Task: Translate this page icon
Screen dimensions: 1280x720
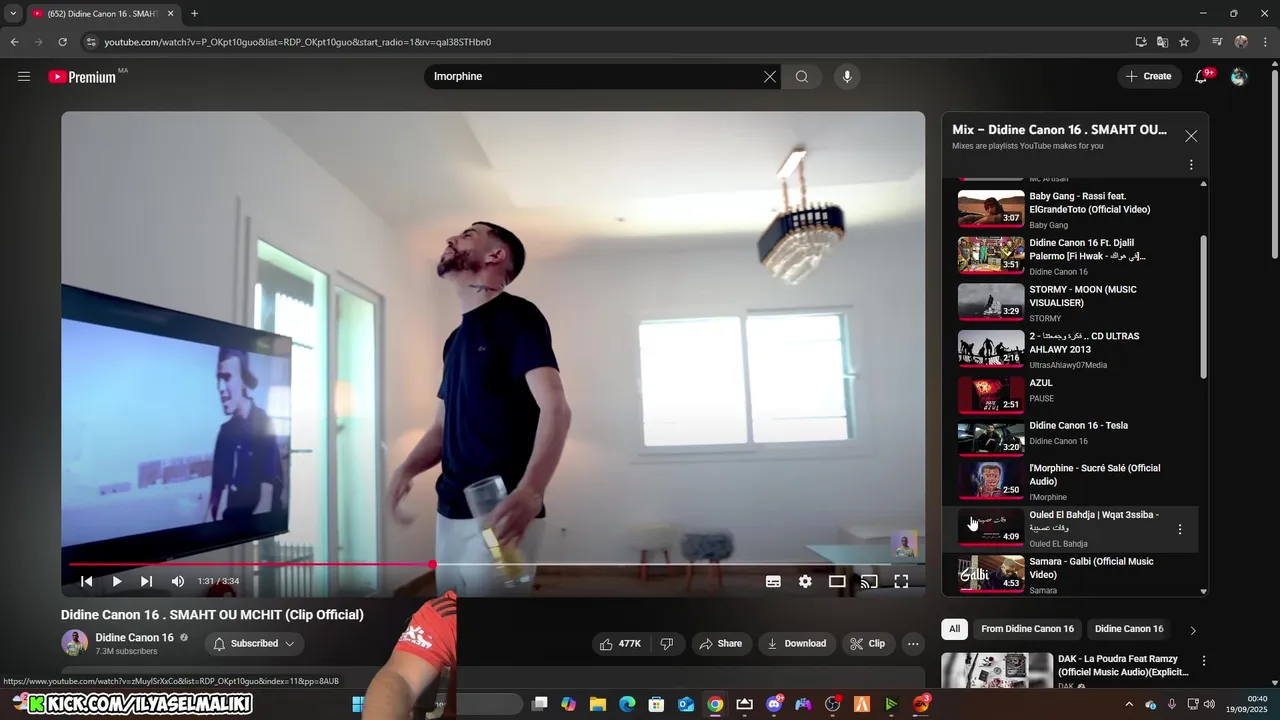Action: [1162, 42]
